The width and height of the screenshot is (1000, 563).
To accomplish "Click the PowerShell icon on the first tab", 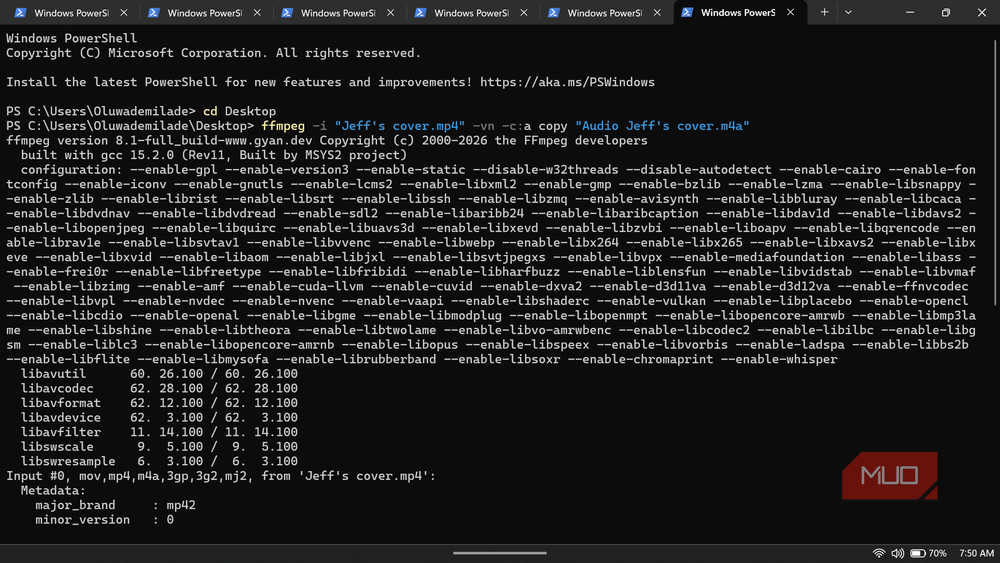I will (20, 12).
